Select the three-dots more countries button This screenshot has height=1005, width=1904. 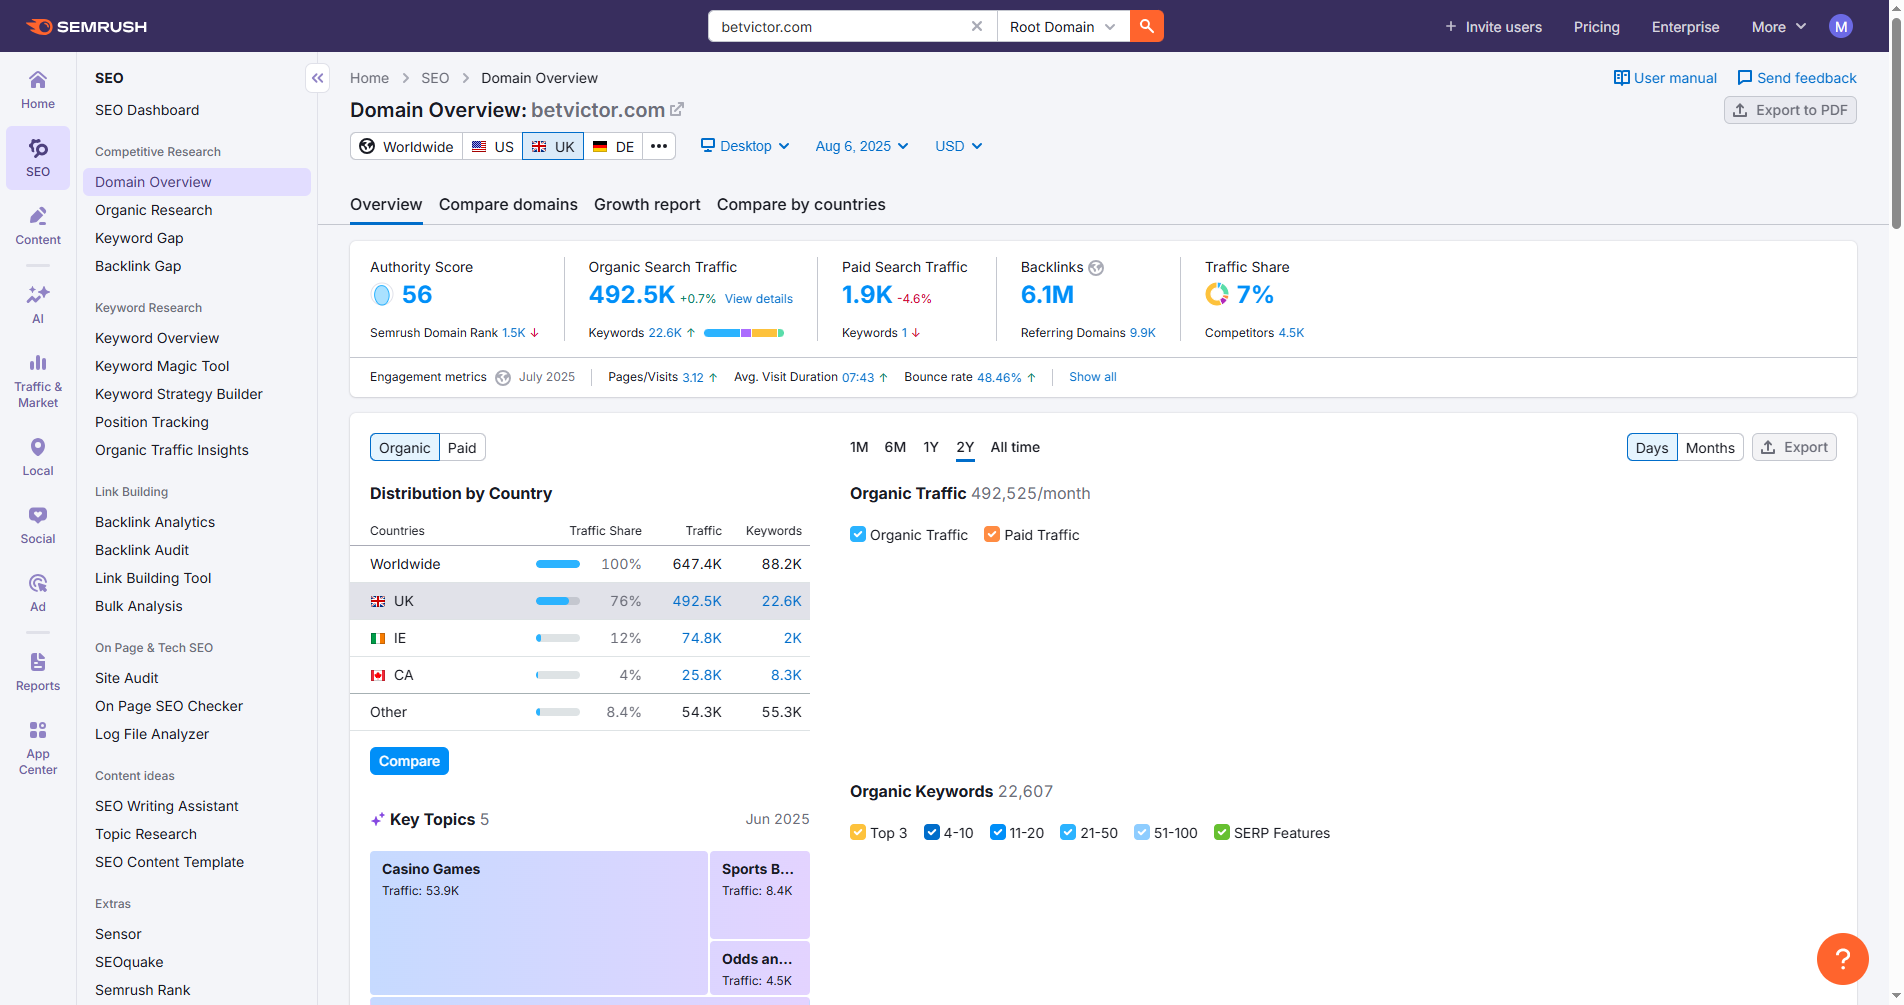click(659, 146)
